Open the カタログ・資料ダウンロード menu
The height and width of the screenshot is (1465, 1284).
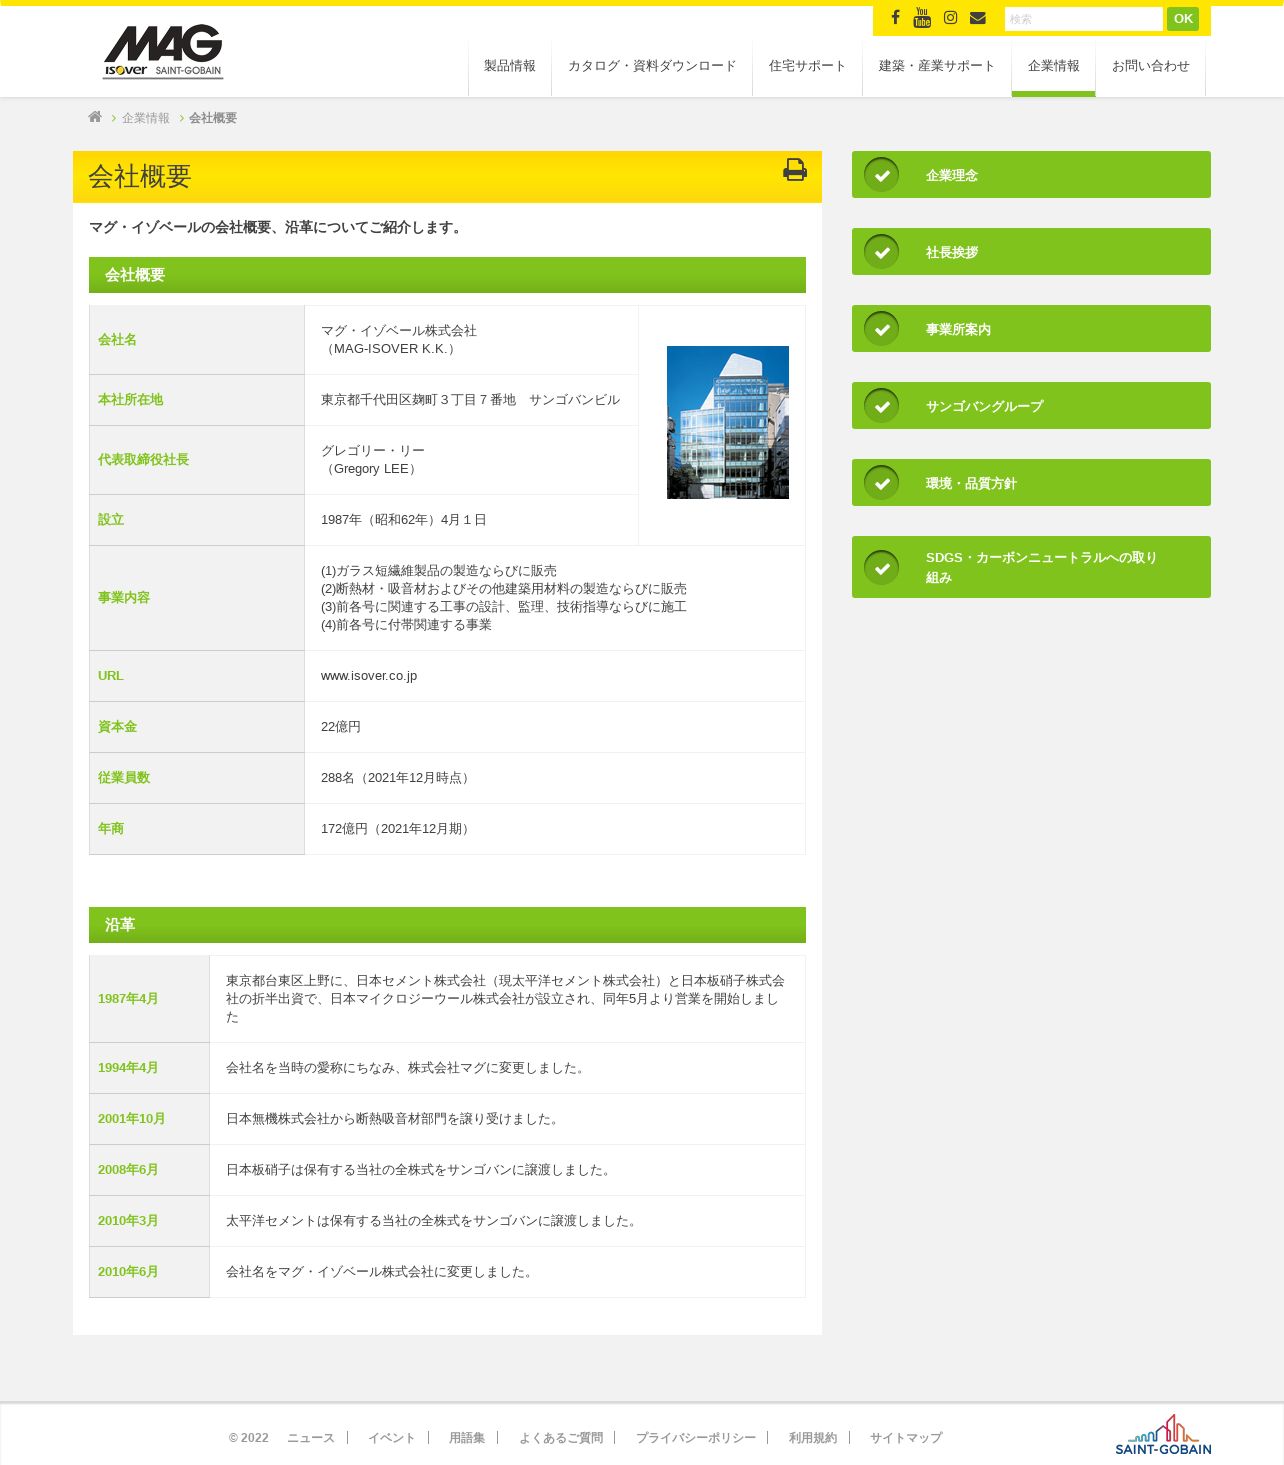point(652,66)
